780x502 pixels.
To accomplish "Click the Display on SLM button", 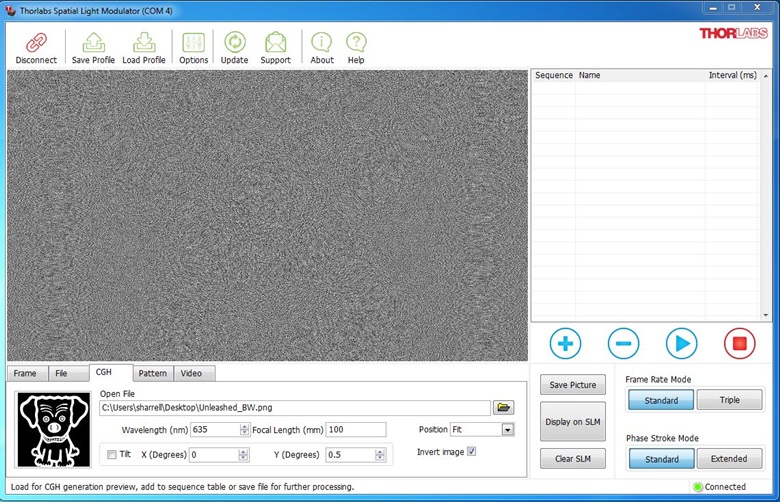I will [x=573, y=421].
